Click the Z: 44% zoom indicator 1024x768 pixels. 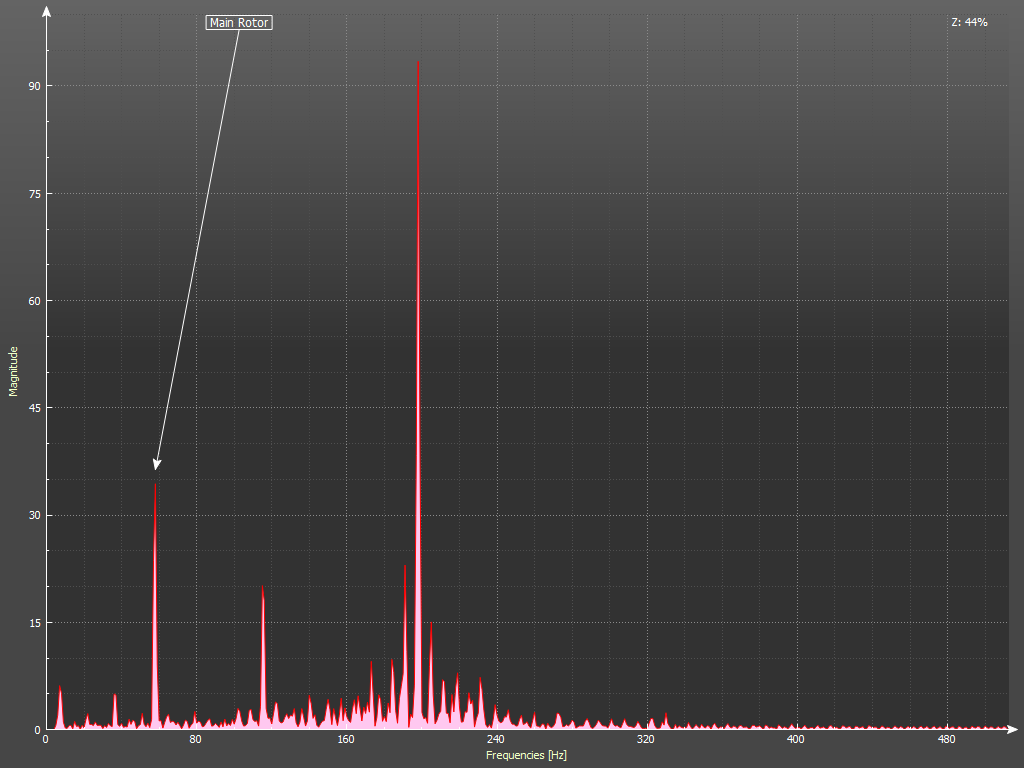point(969,22)
